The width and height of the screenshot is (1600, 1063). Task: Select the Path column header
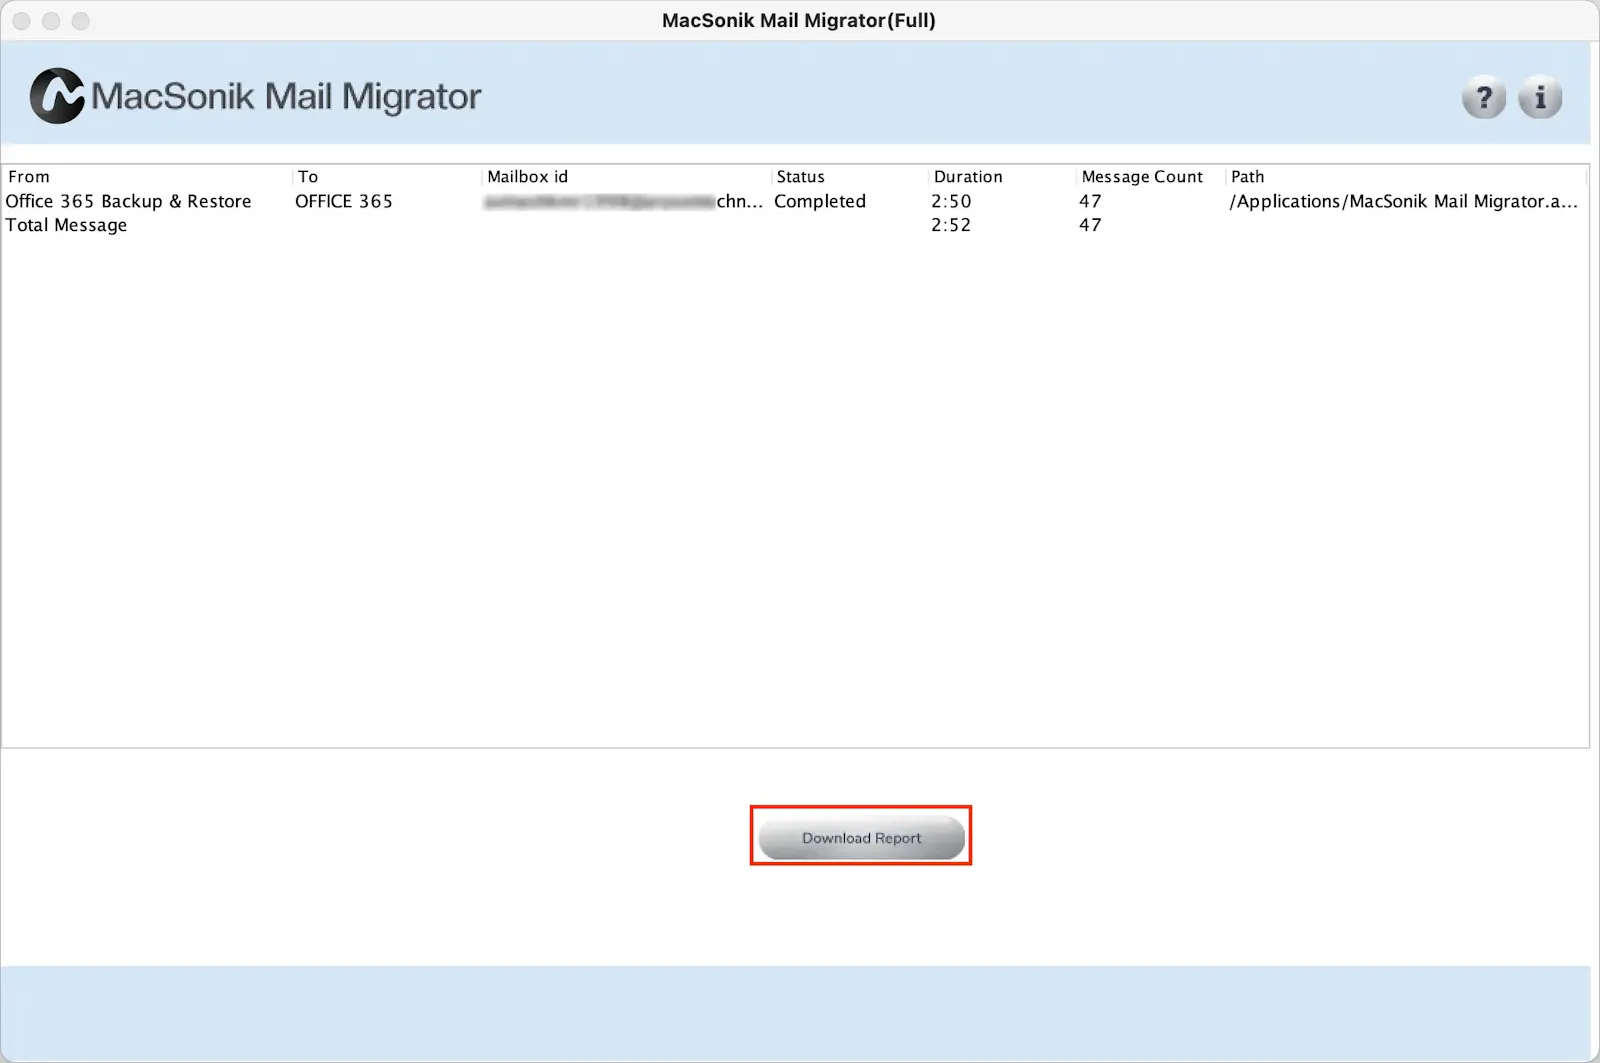(x=1406, y=176)
